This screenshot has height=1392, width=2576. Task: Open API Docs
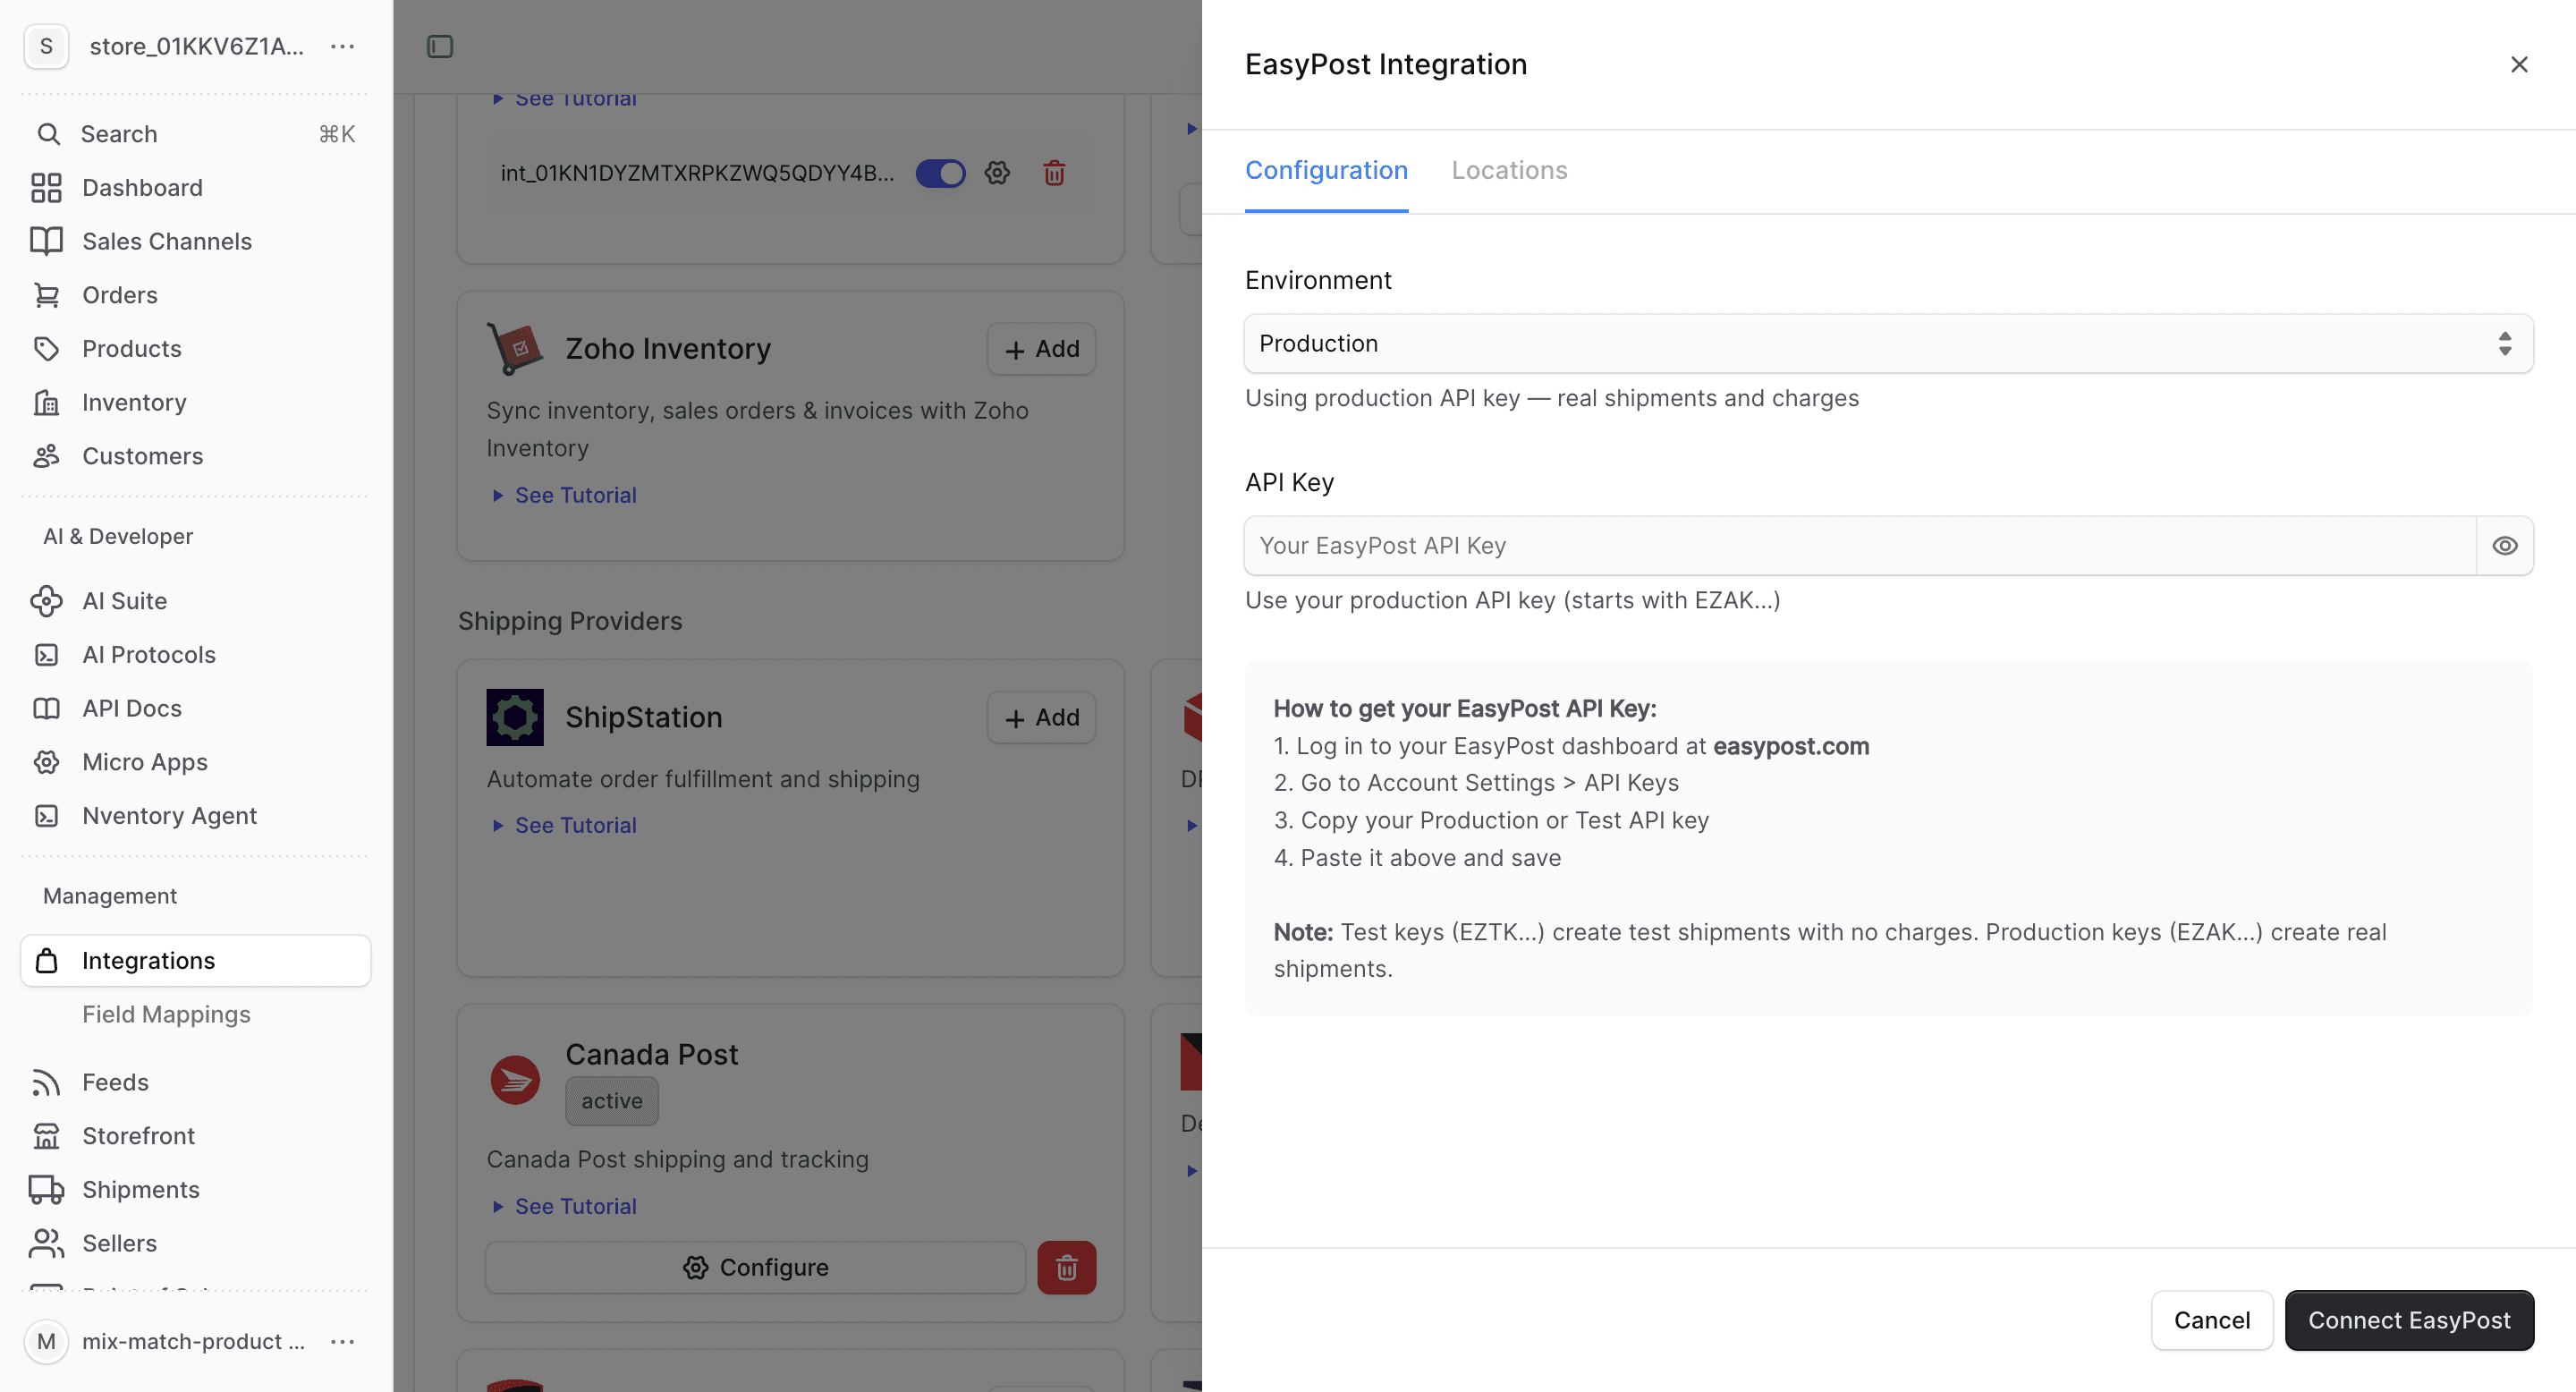pos(196,708)
